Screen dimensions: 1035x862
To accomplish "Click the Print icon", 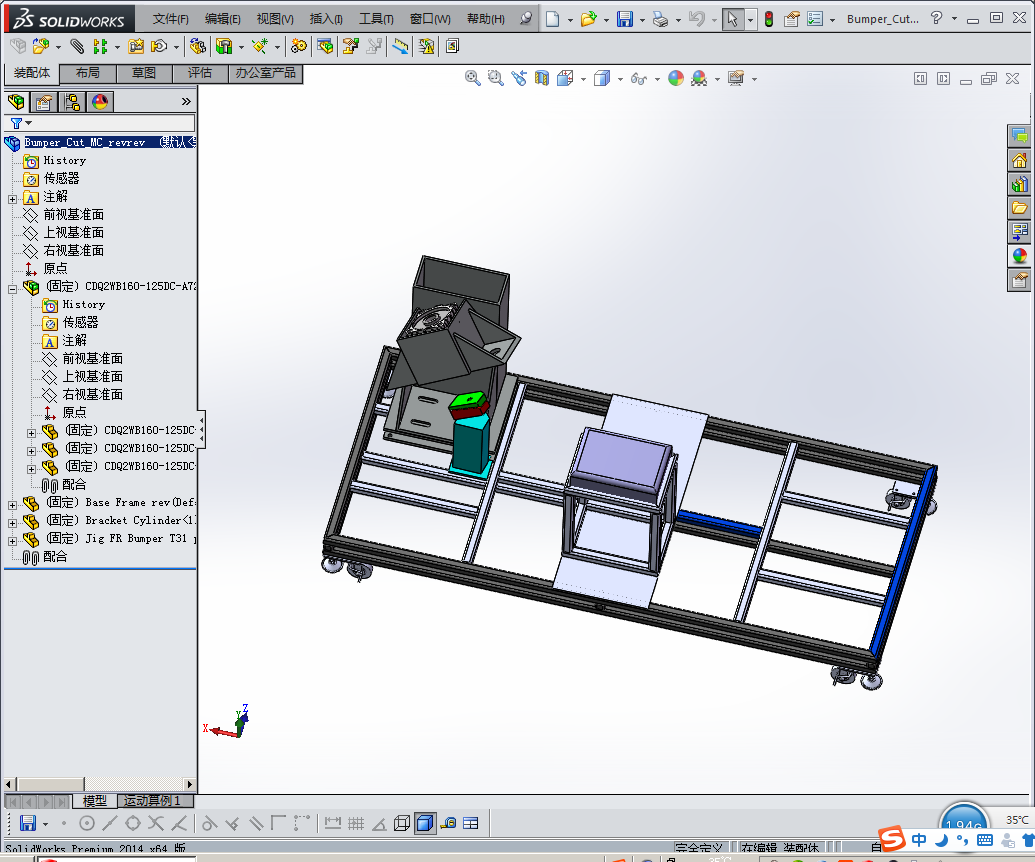I will 660,19.
